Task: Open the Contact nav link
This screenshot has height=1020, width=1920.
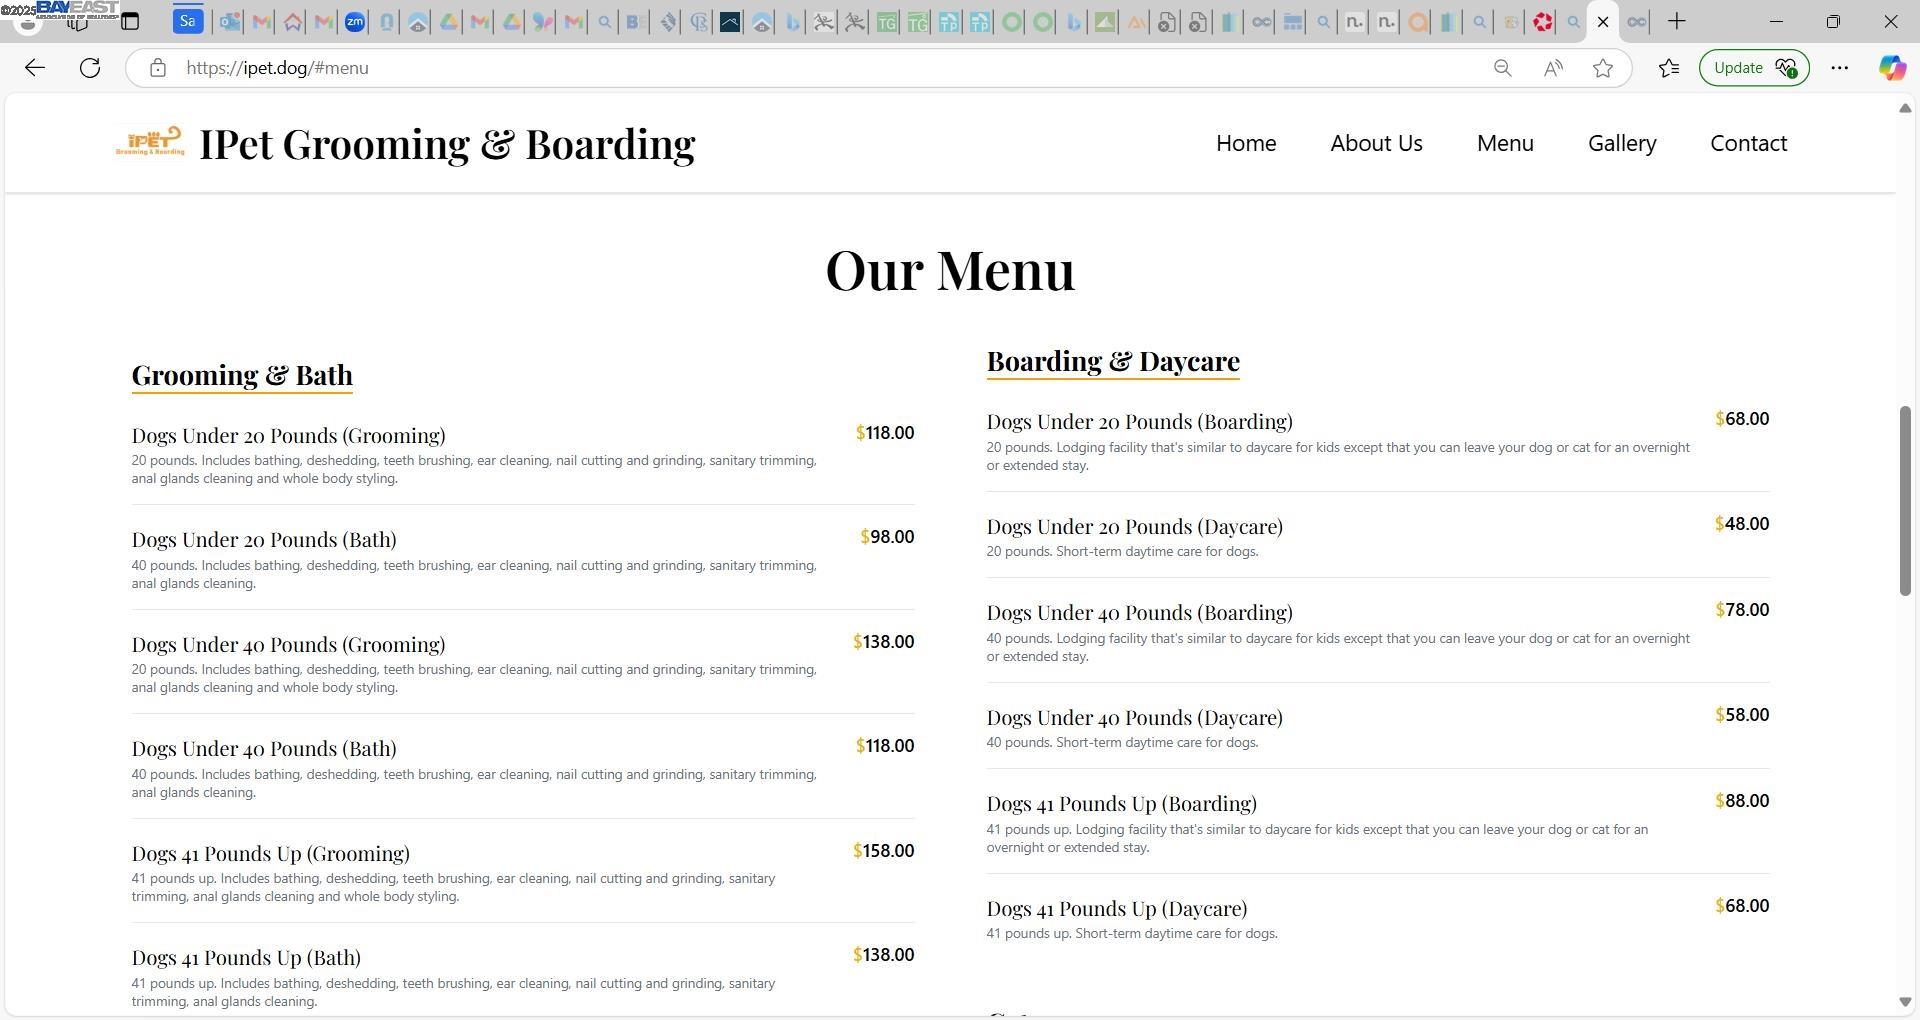Action: (x=1748, y=143)
